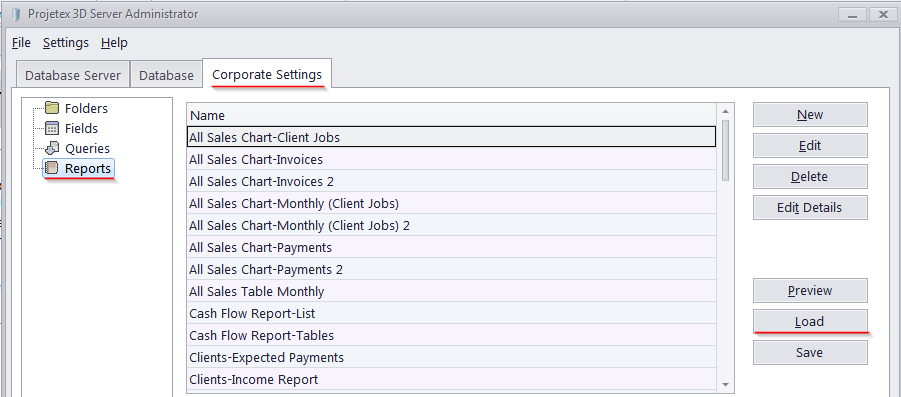Image resolution: width=901 pixels, height=397 pixels.
Task: Click the list scrollbar up arrow
Action: (x=725, y=111)
